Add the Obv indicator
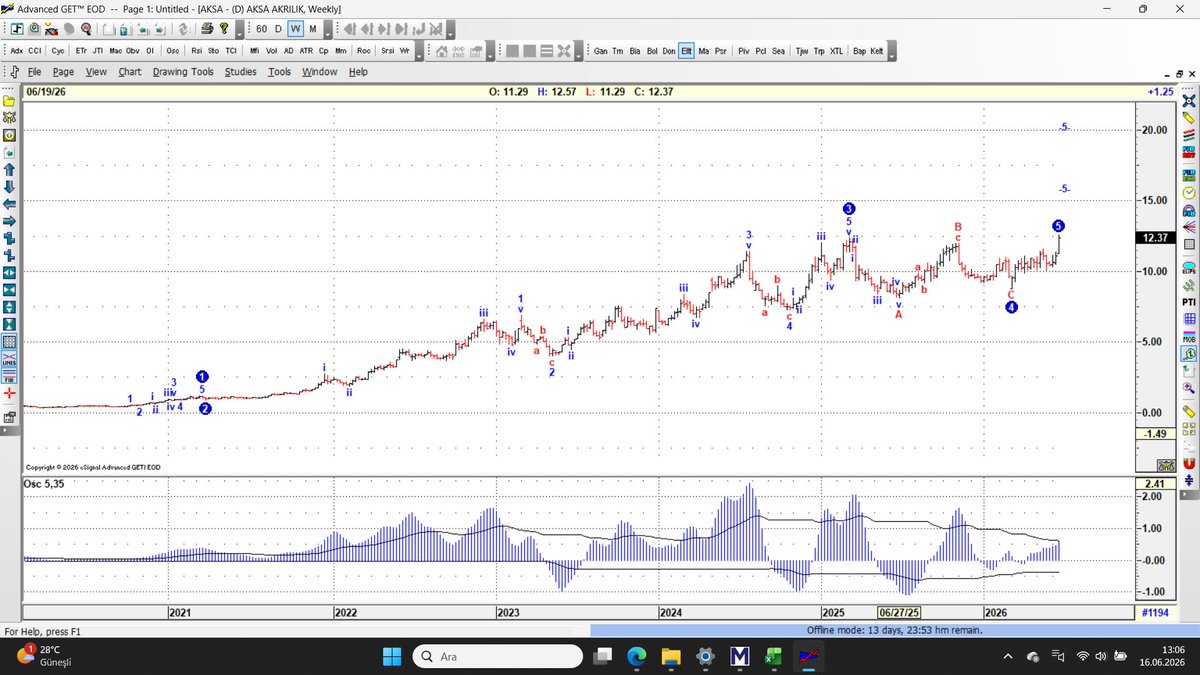Viewport: 1200px width, 675px height. point(133,50)
